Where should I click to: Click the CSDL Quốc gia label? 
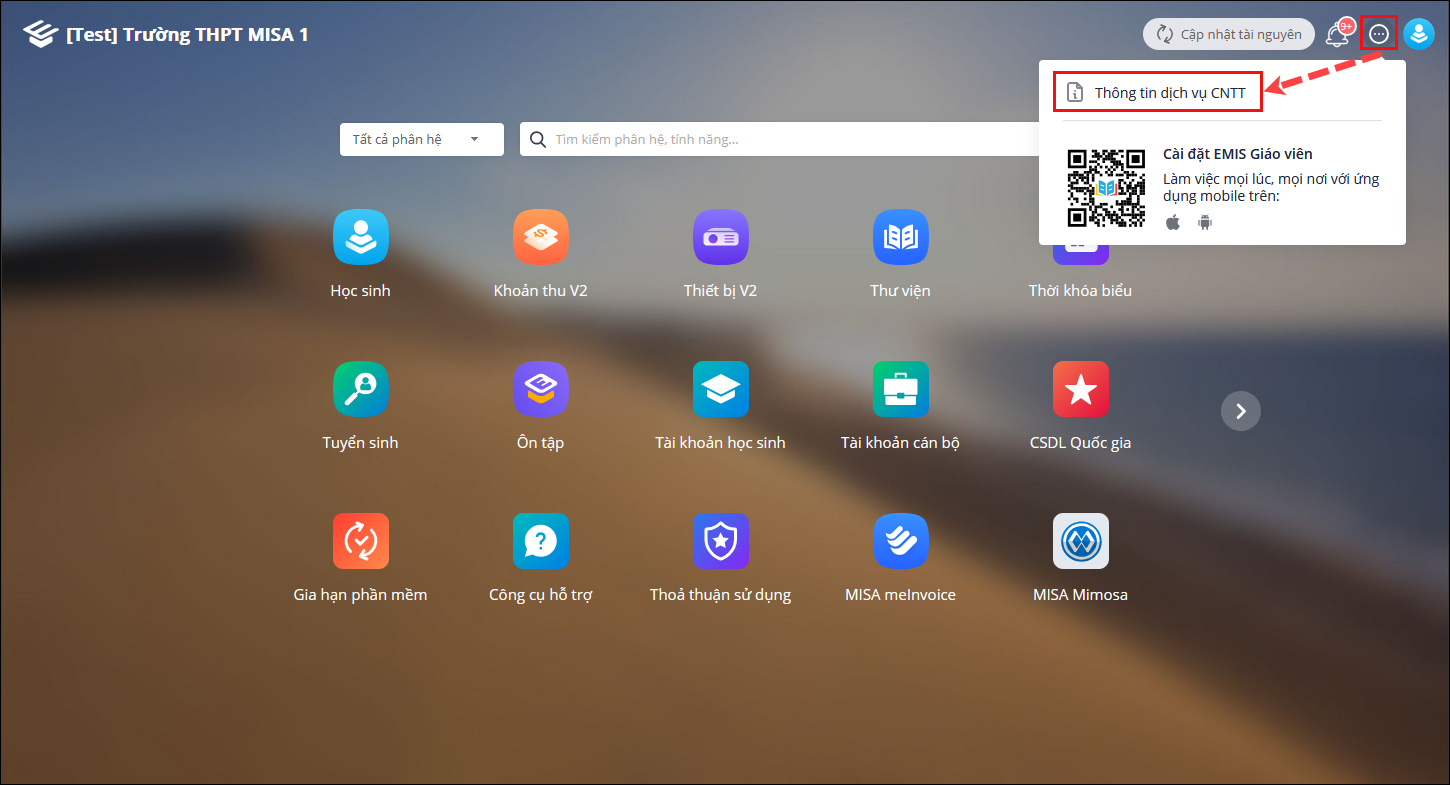[1080, 443]
